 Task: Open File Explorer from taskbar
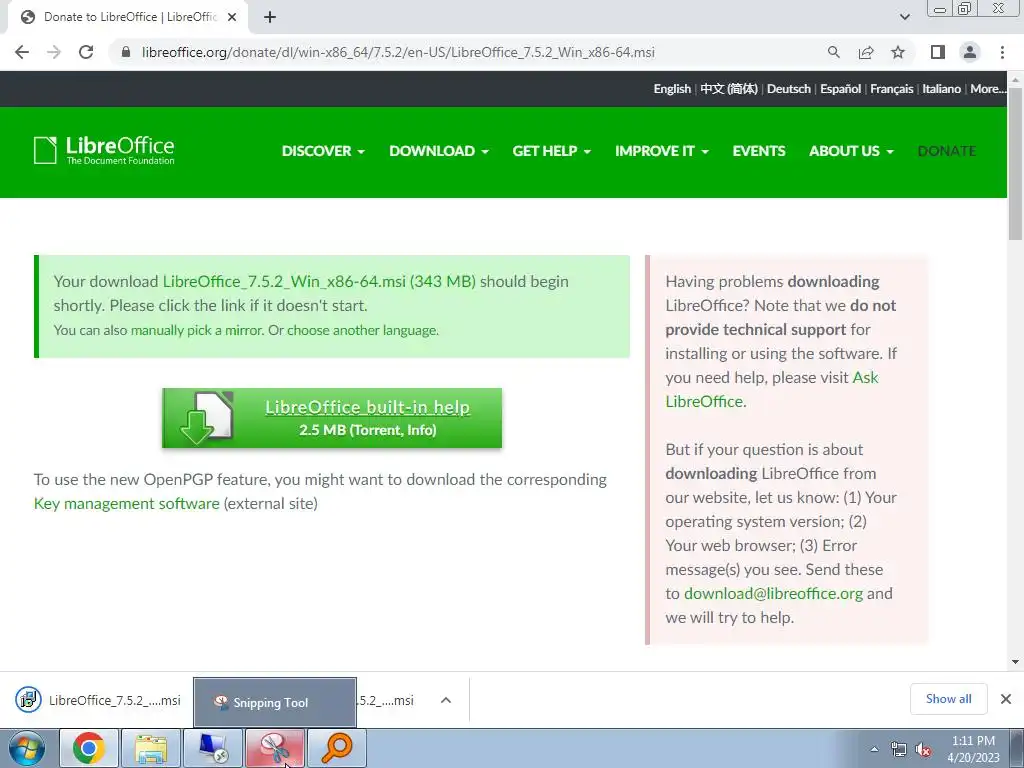tap(151, 748)
